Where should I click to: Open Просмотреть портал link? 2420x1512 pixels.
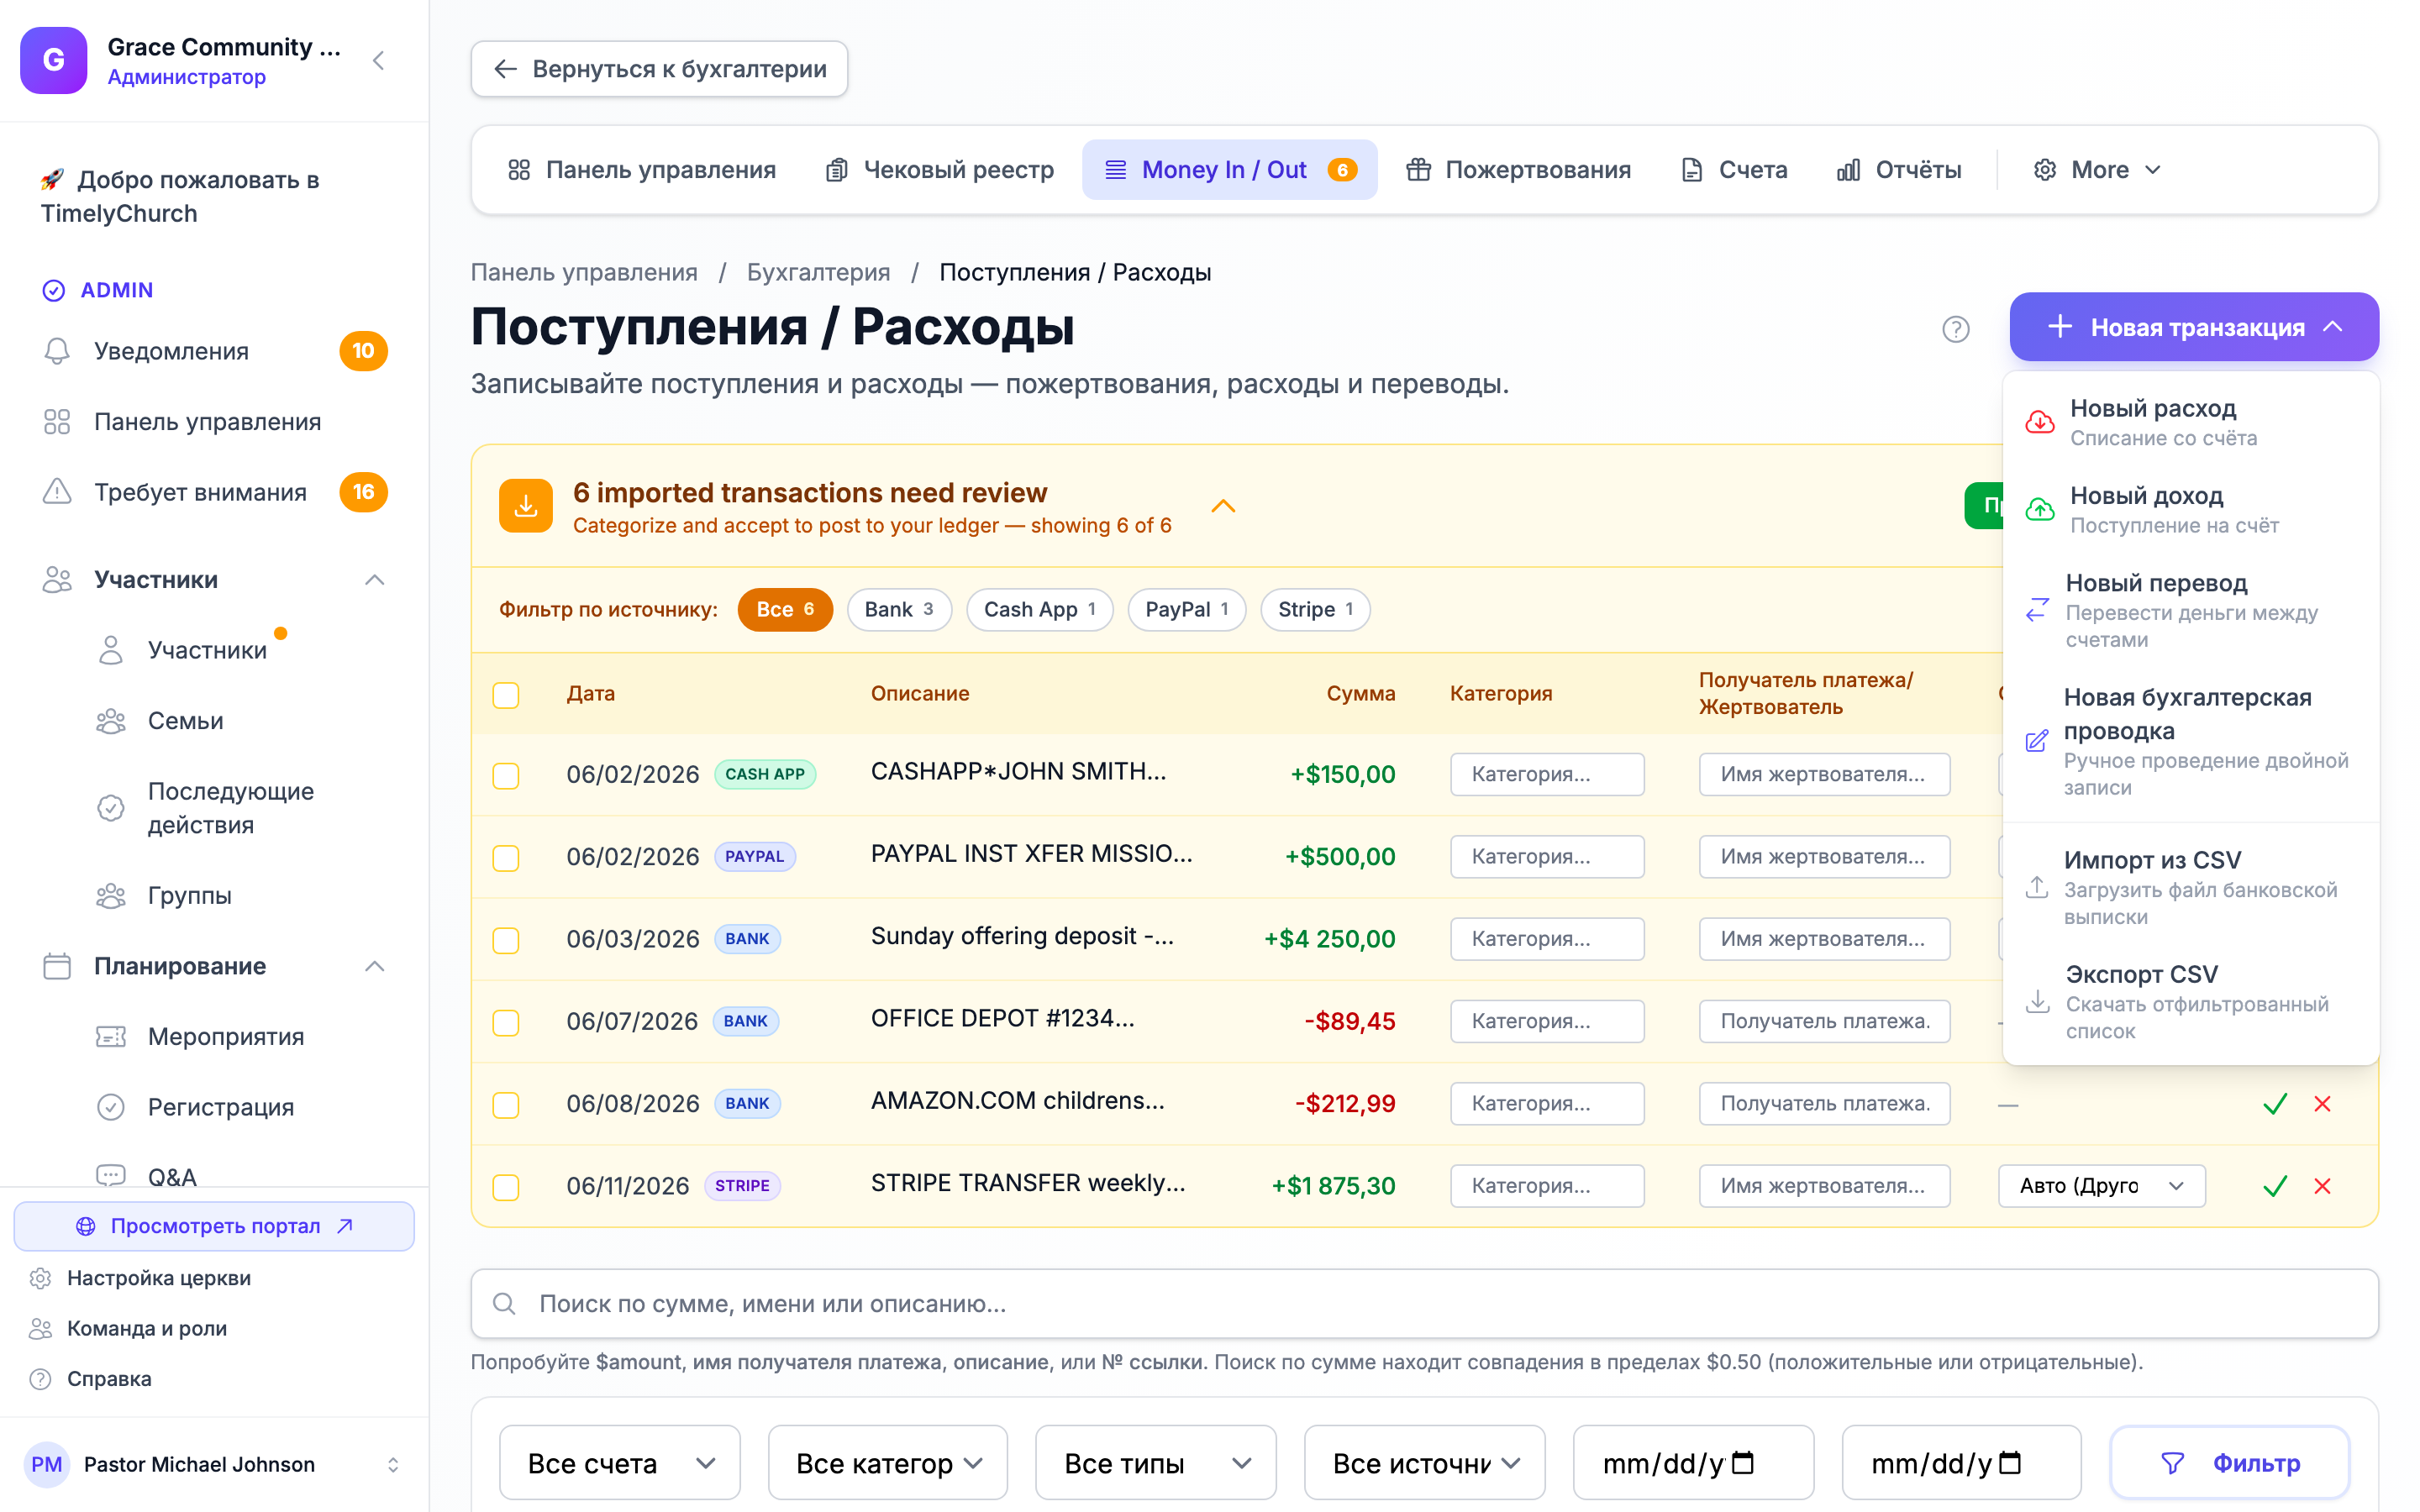click(x=214, y=1226)
